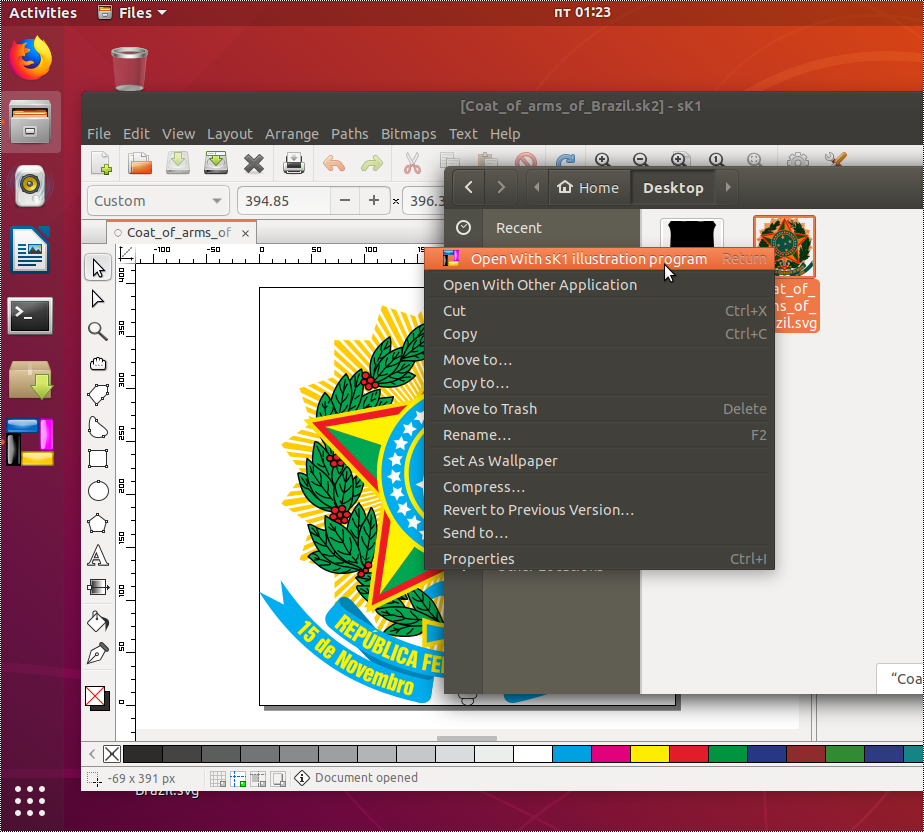
Task: Toggle snap to guides in status bar
Action: click(x=237, y=779)
